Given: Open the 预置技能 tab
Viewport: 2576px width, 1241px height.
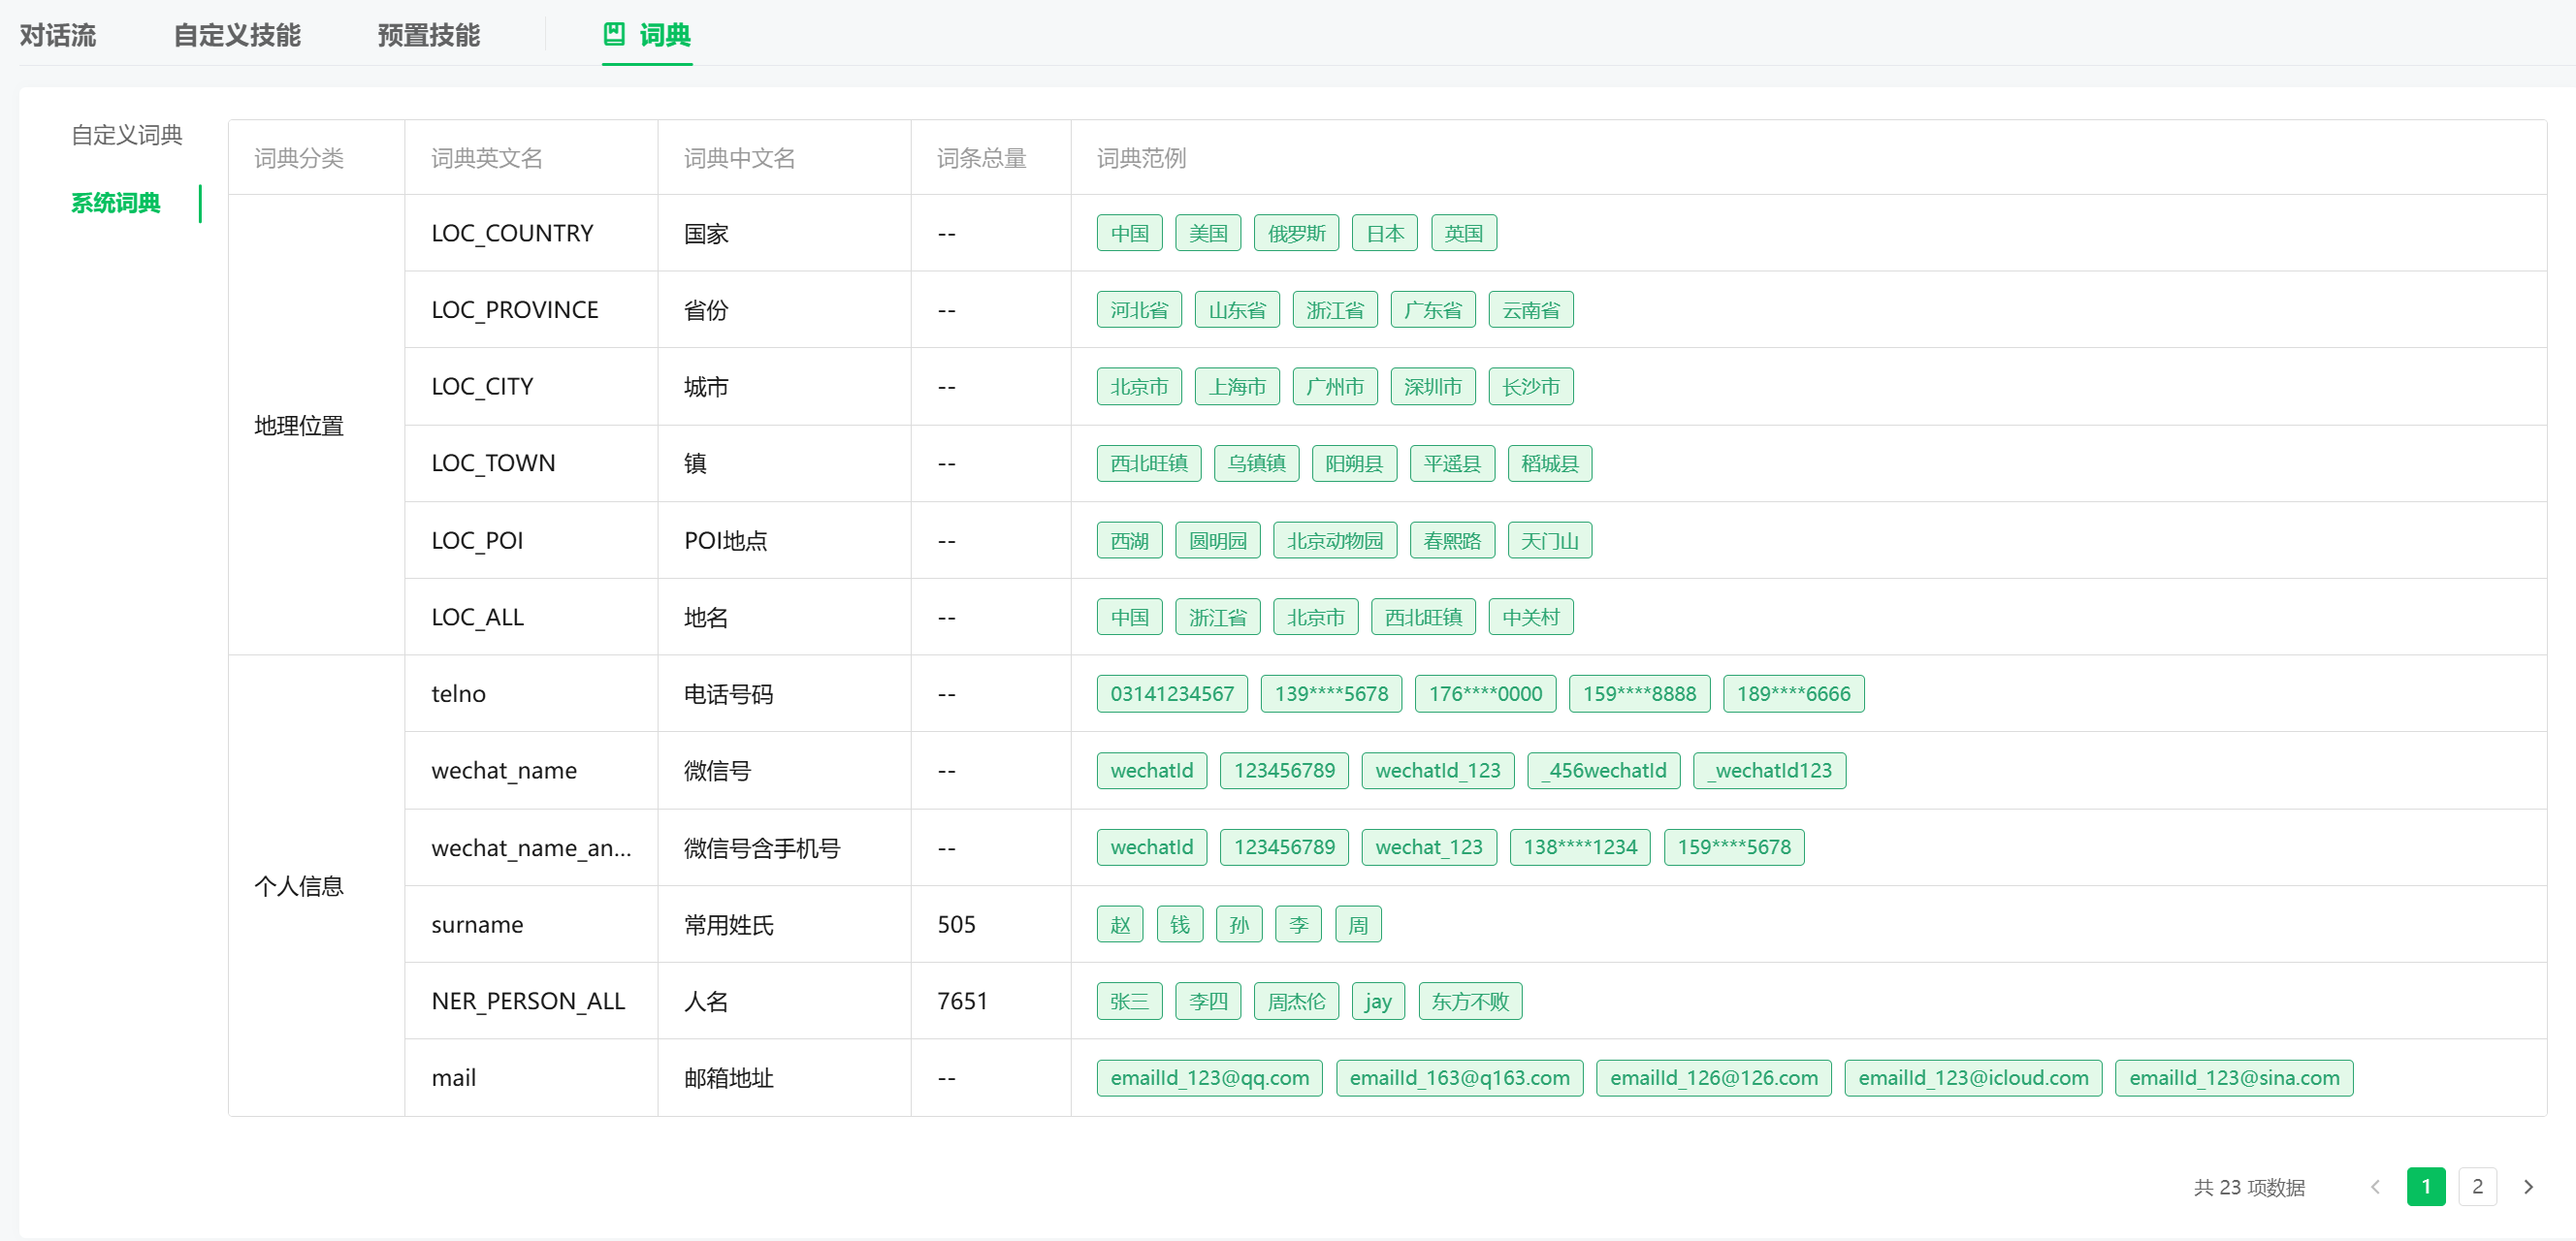Looking at the screenshot, I should [428, 35].
